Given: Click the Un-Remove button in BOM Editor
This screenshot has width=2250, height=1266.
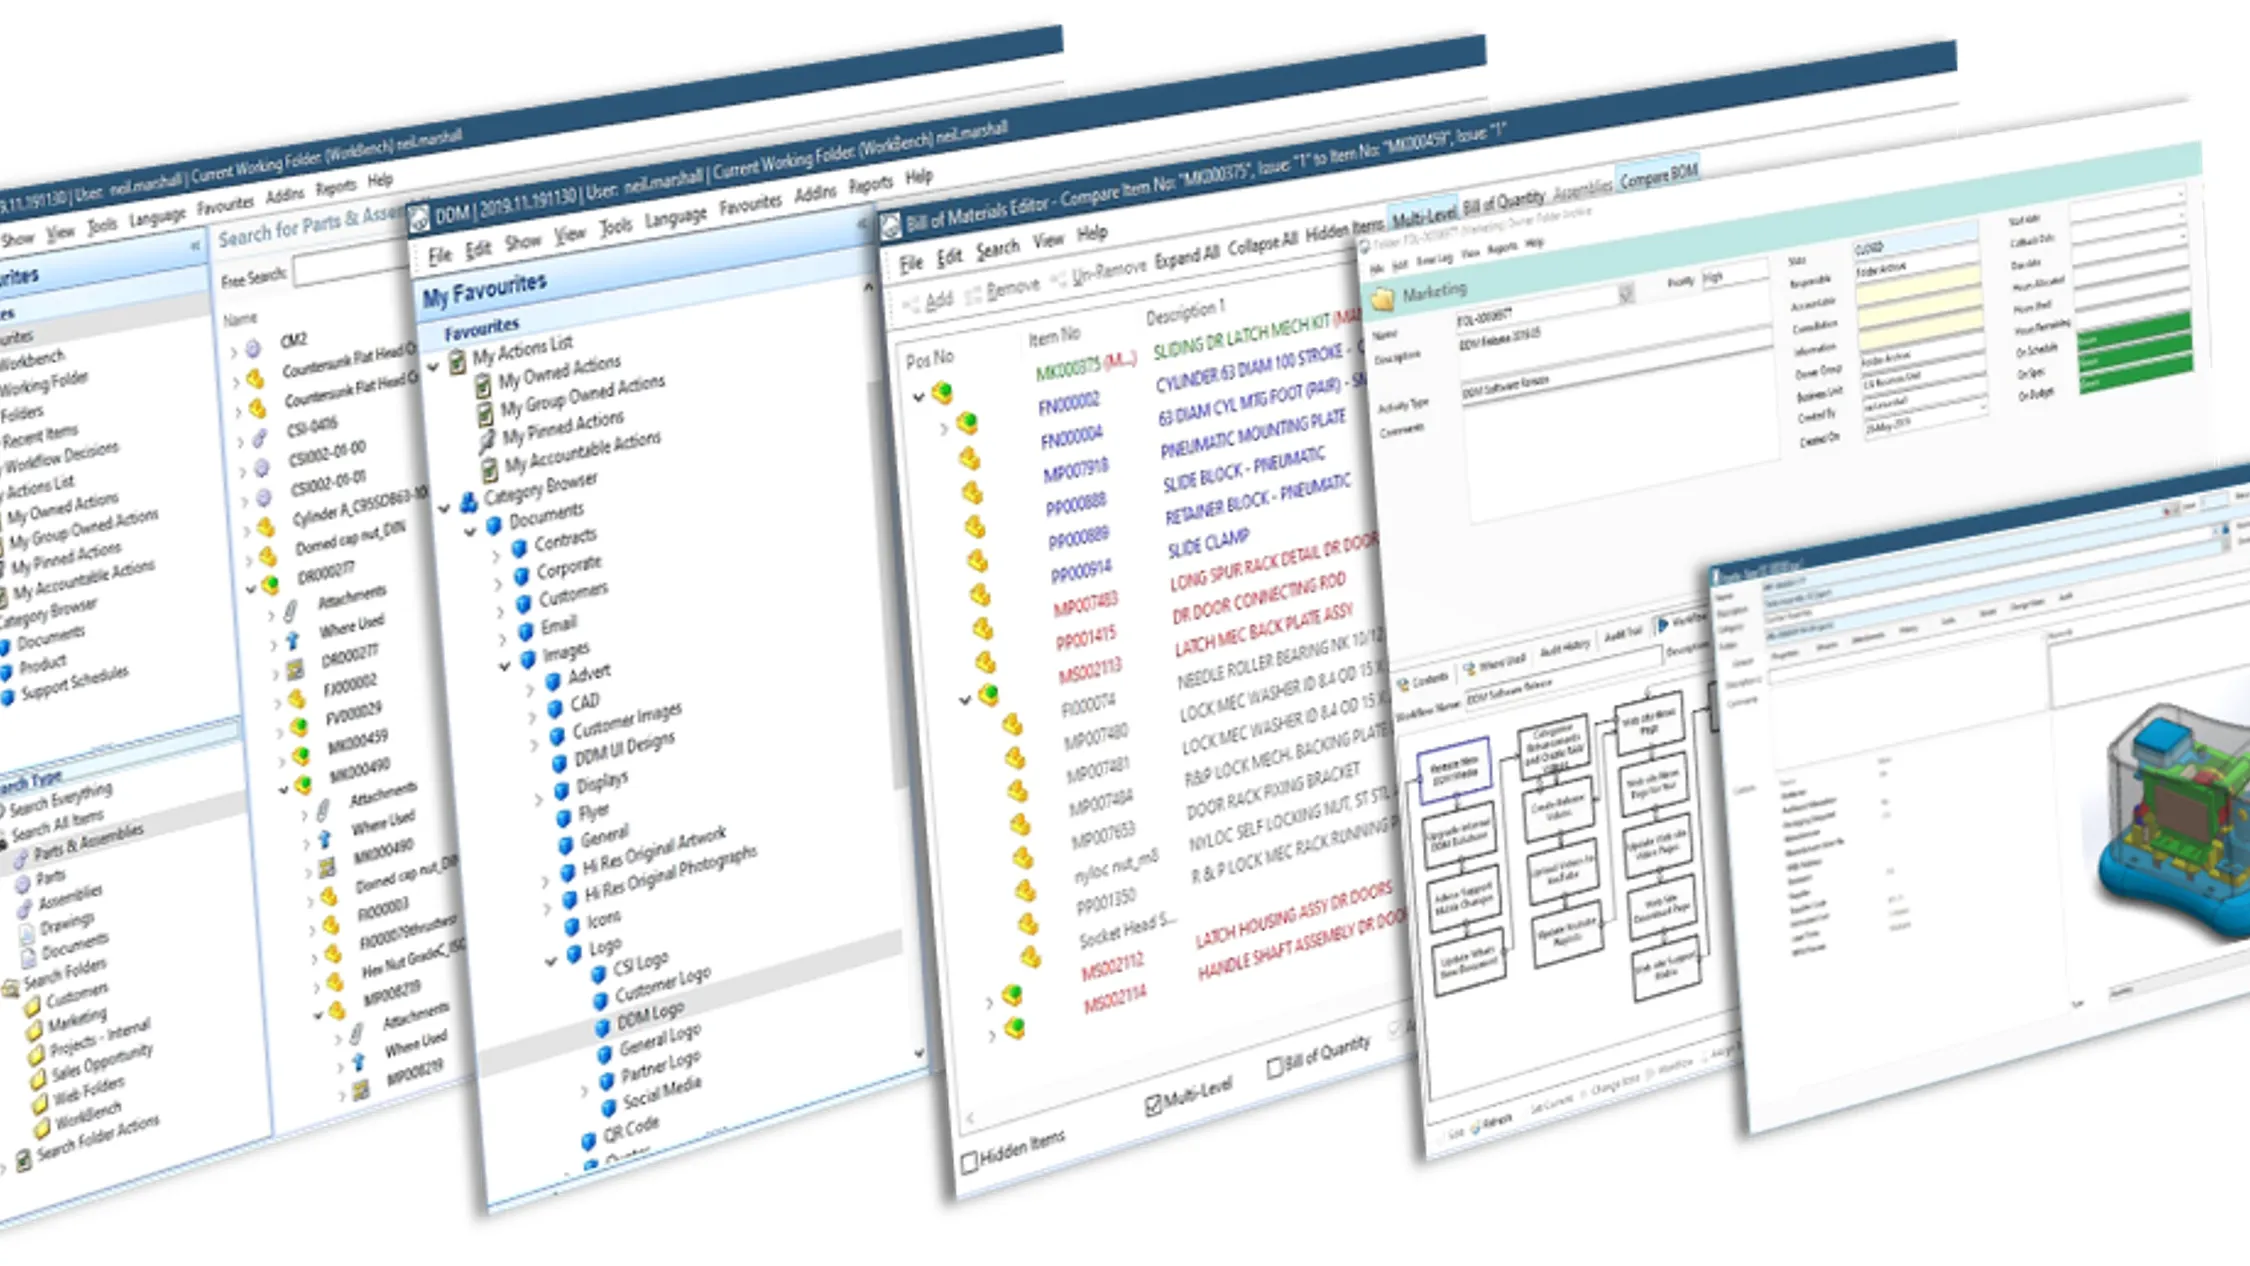Looking at the screenshot, I should (1099, 273).
